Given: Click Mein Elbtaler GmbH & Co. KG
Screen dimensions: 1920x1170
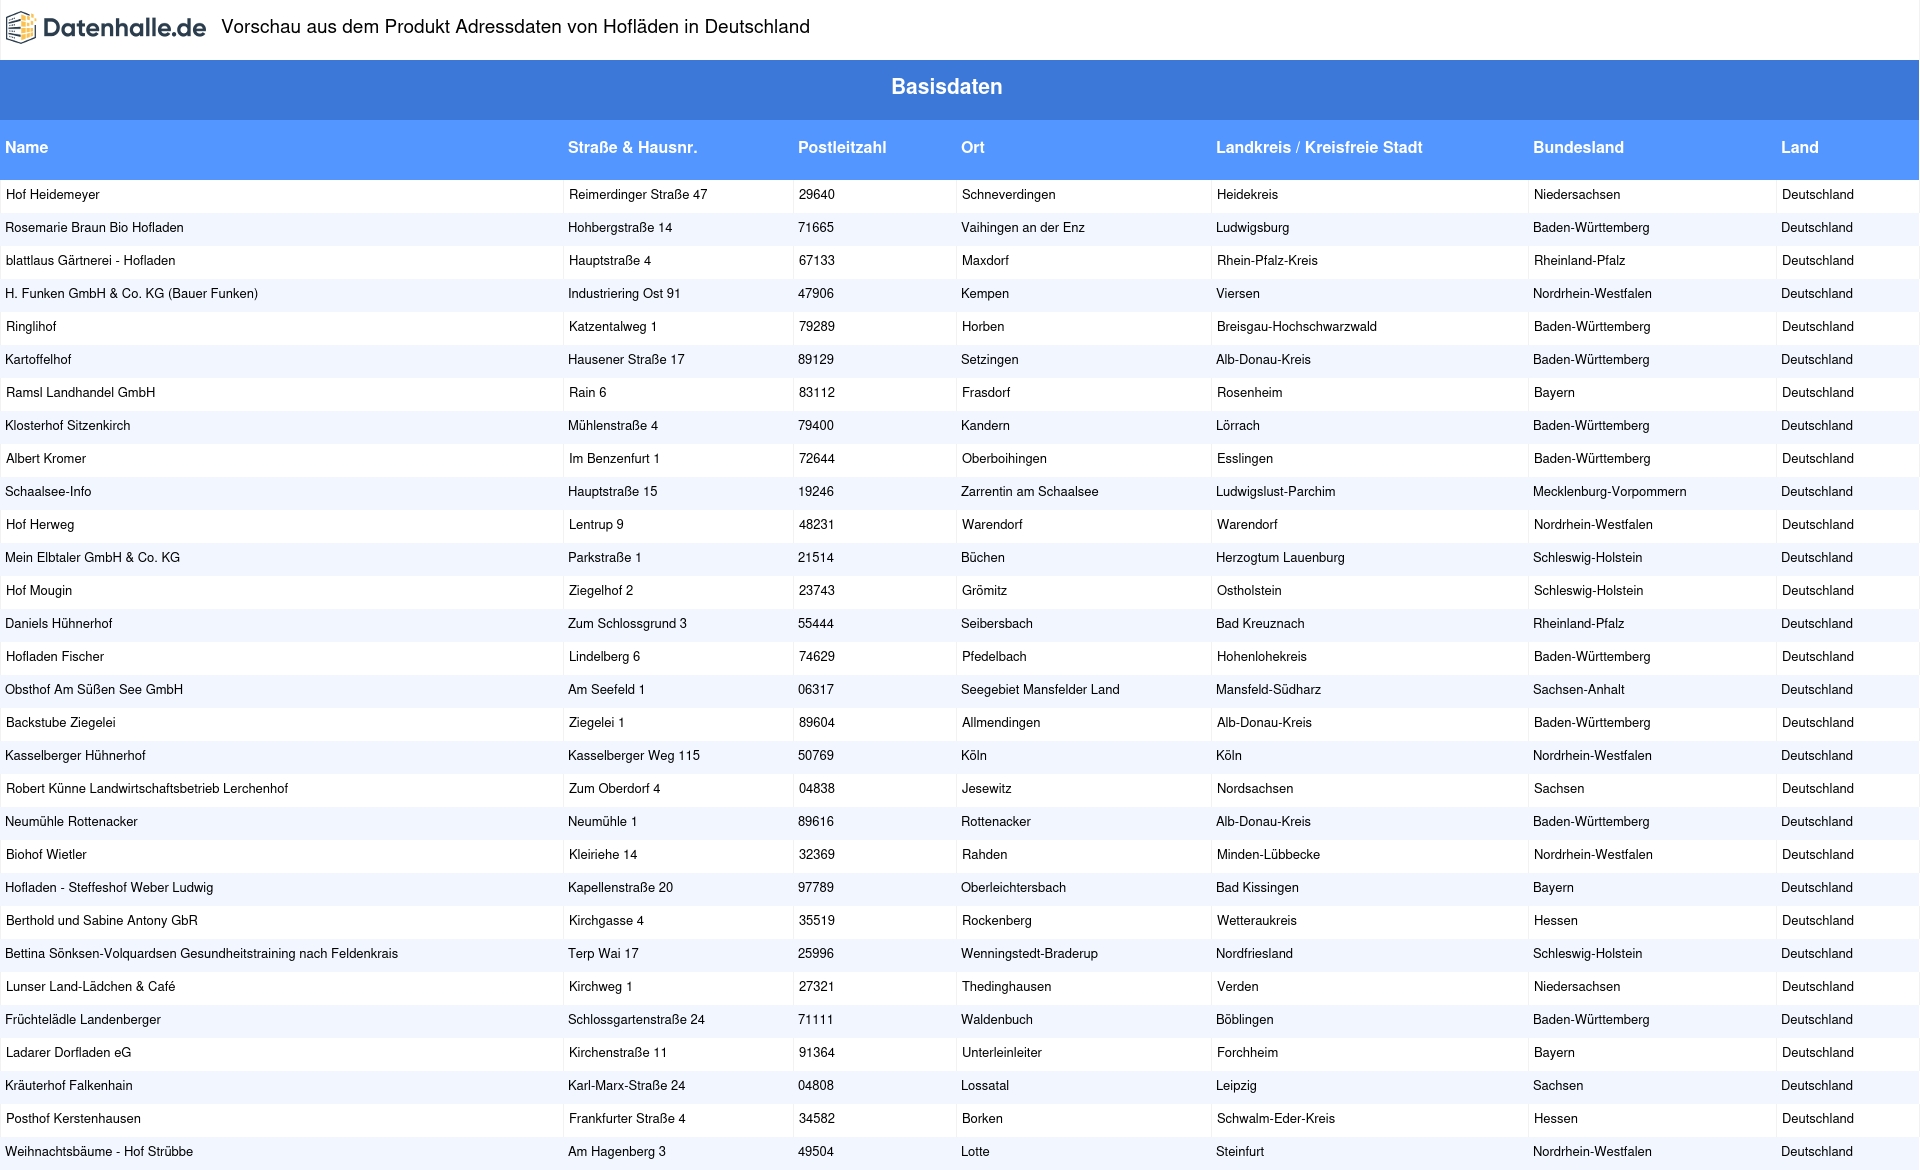Looking at the screenshot, I should coord(92,558).
